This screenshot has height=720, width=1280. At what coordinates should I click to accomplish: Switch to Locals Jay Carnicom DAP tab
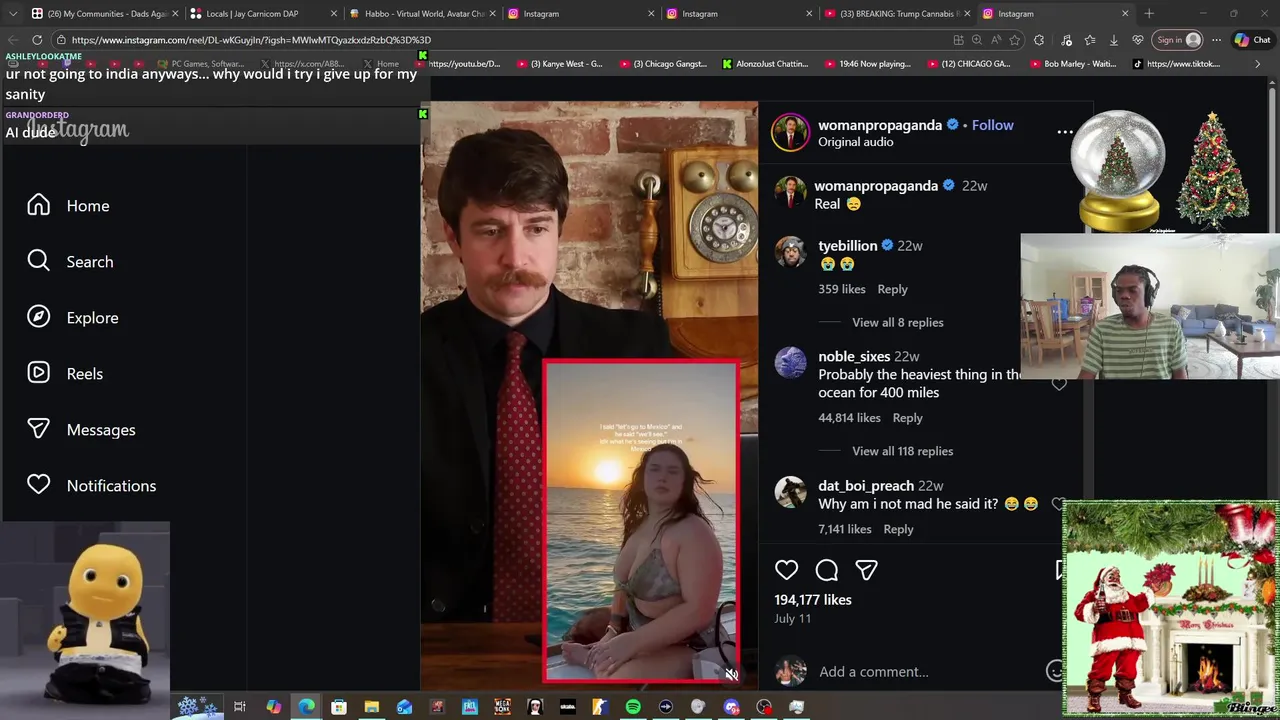pos(261,13)
